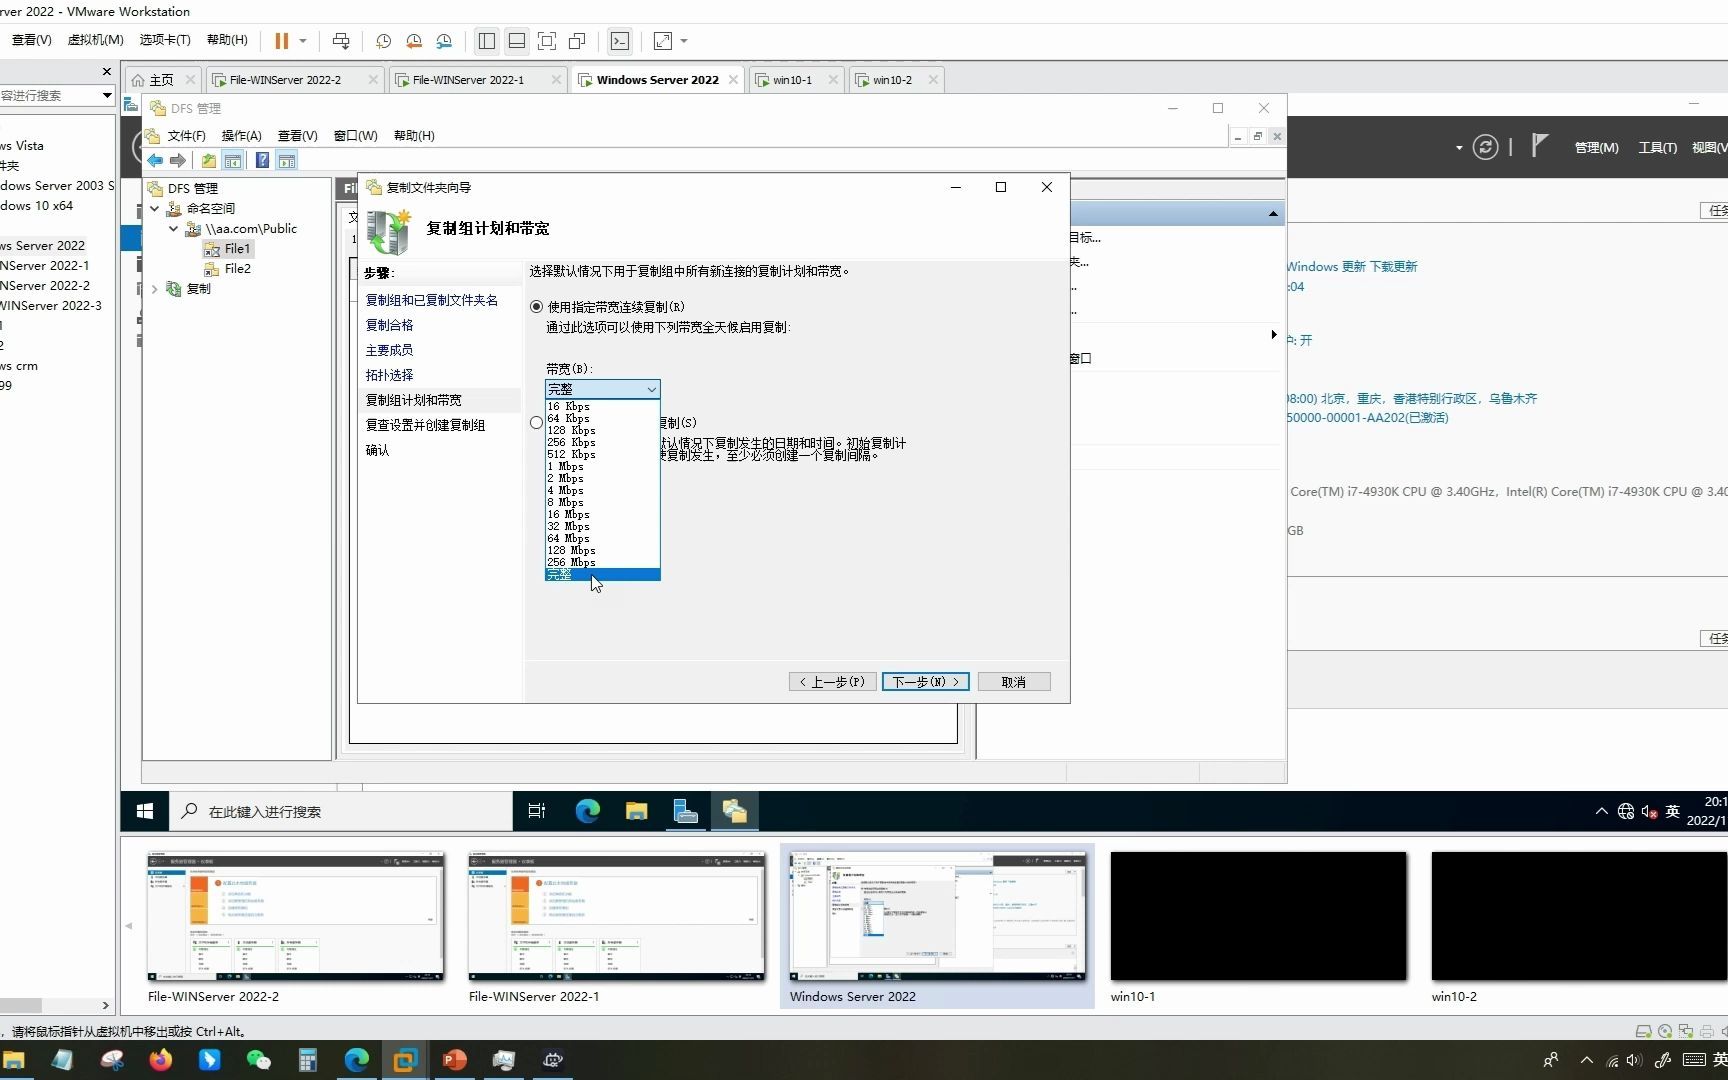
Task: Open the snapshot manager icon
Action: (444, 41)
